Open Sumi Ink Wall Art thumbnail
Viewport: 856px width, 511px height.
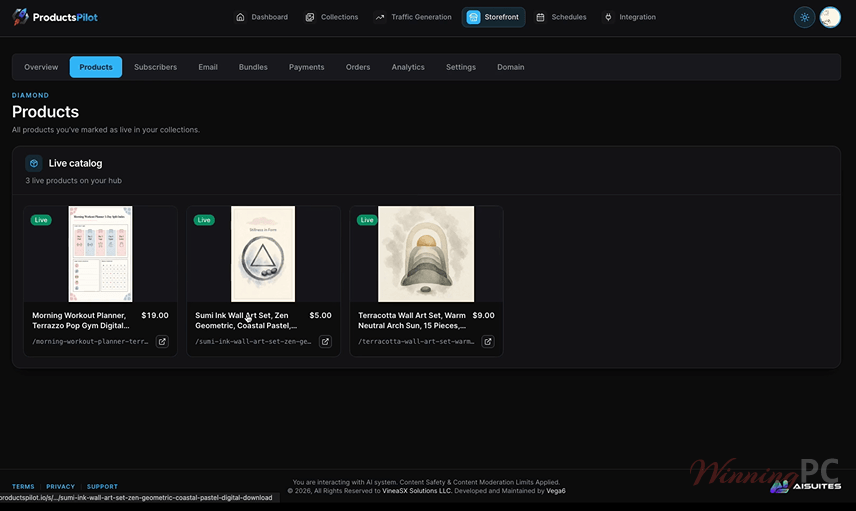tap(263, 254)
